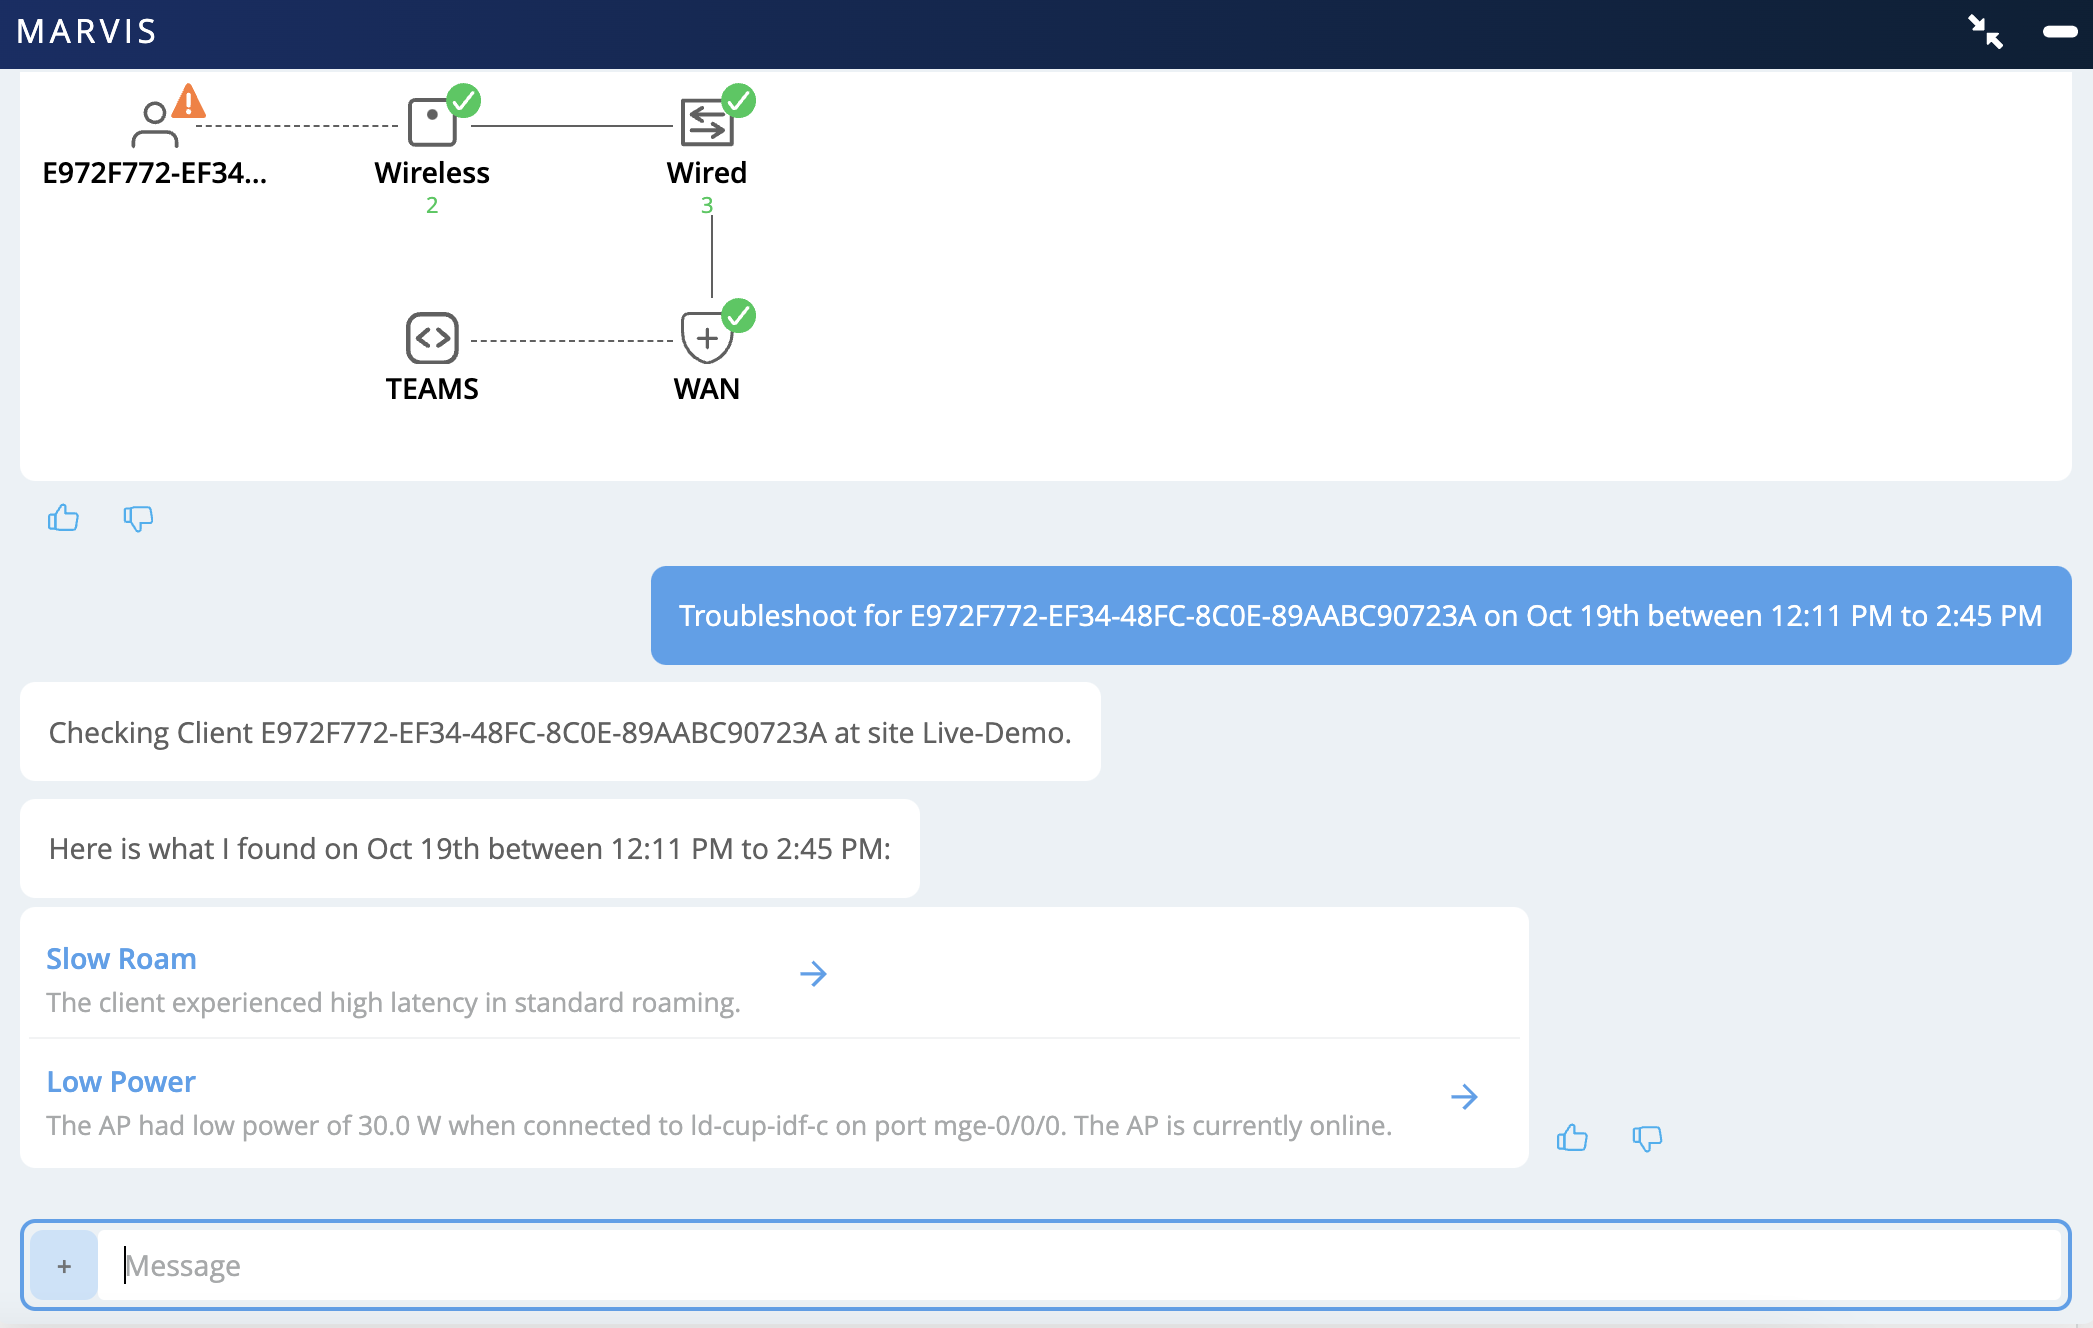Thumbs up the topology diagram response

63,518
